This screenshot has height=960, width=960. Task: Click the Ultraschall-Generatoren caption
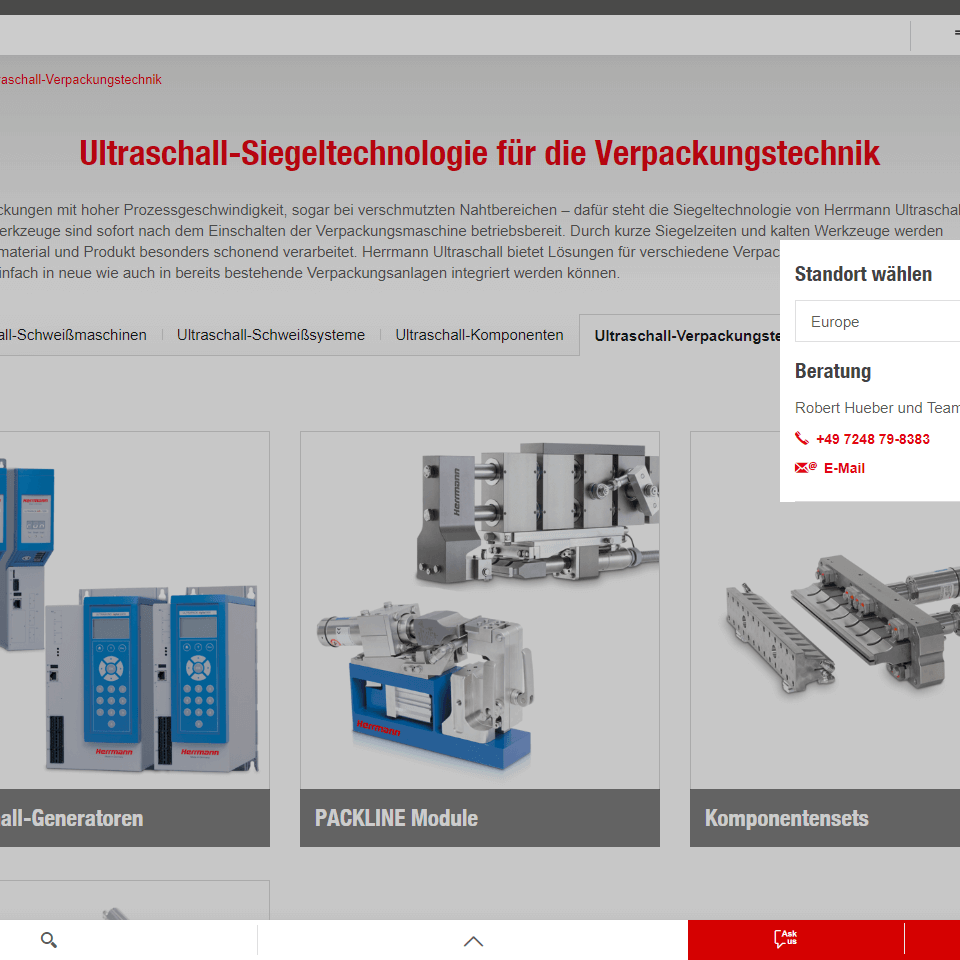[x=135, y=818]
